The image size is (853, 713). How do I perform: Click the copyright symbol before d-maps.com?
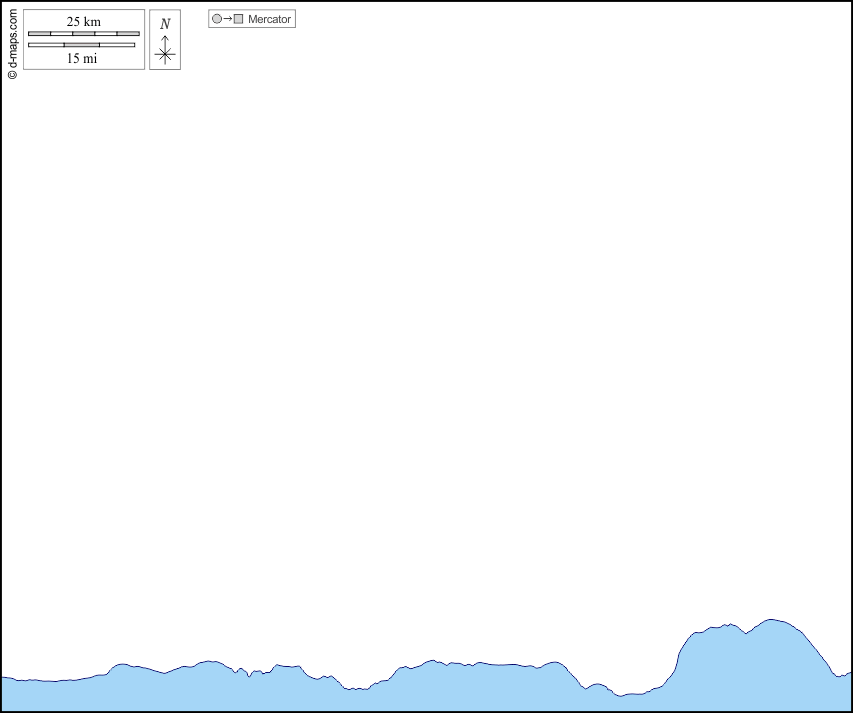pyautogui.click(x=12, y=74)
